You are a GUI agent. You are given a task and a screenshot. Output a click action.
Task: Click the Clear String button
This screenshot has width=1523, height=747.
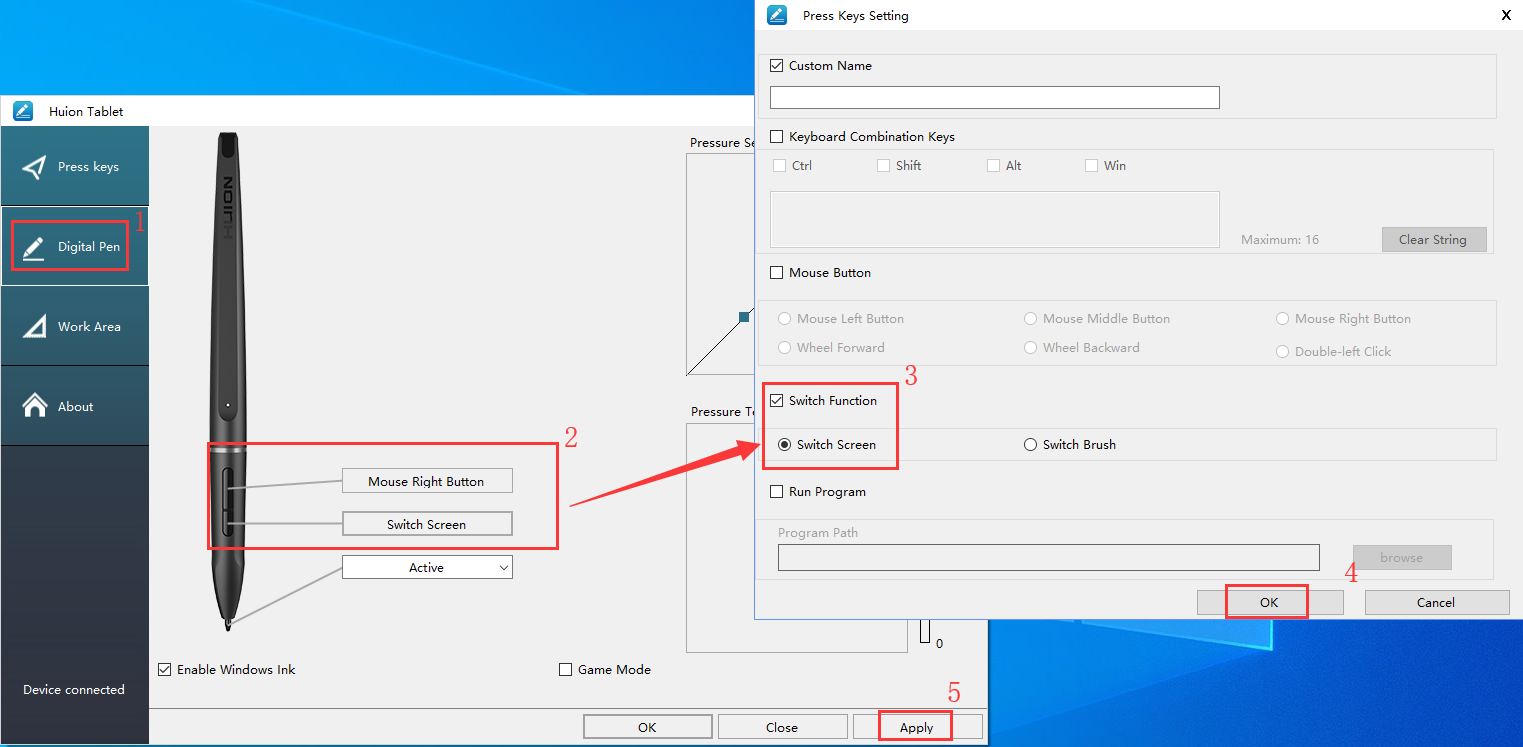coord(1434,239)
